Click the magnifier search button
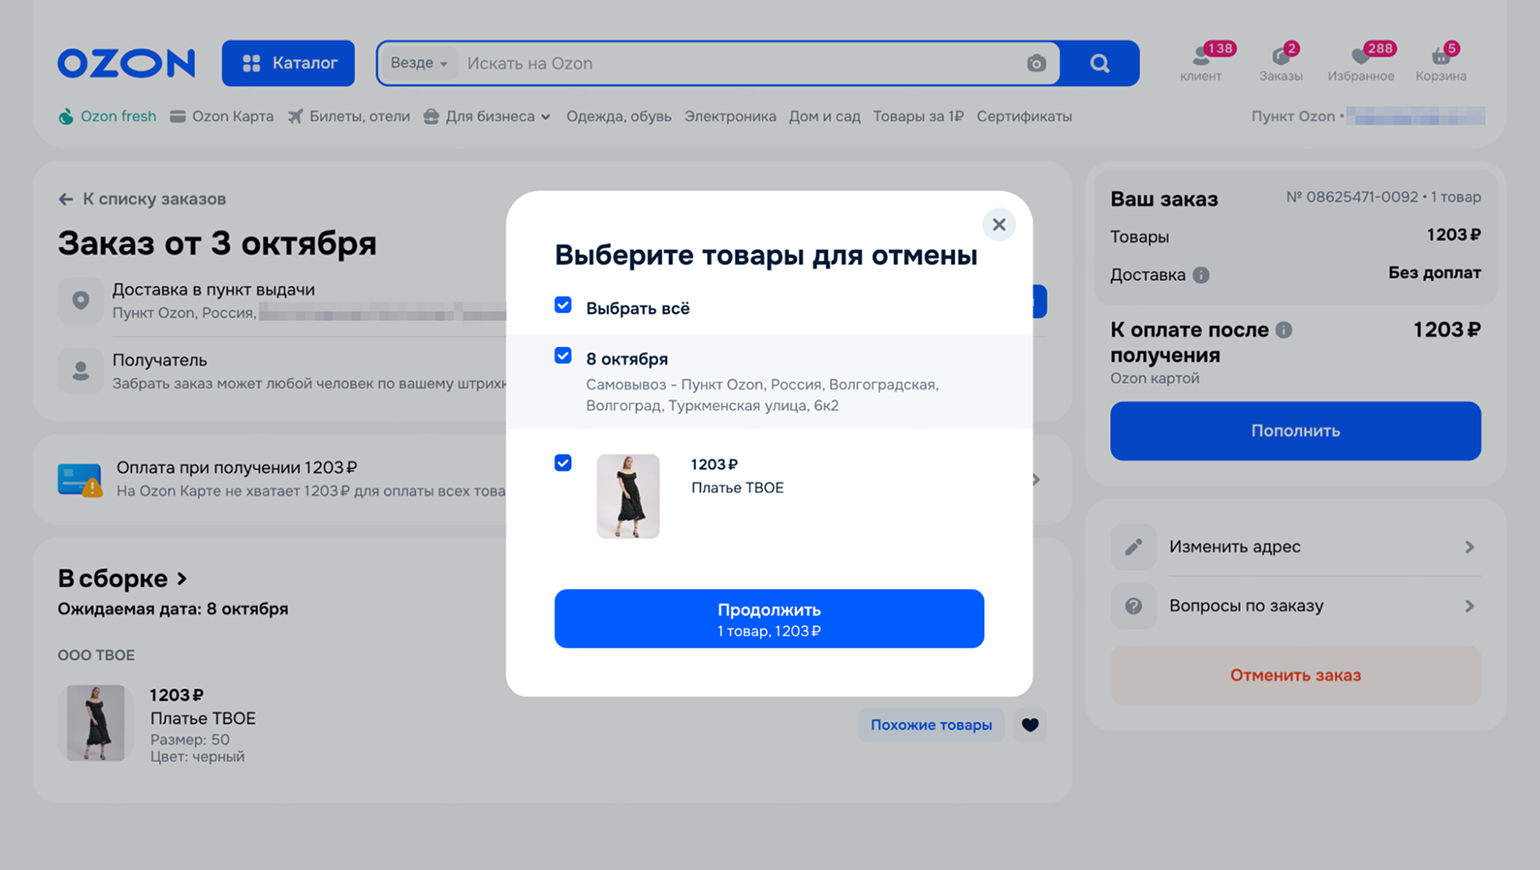1540x870 pixels. coord(1100,63)
